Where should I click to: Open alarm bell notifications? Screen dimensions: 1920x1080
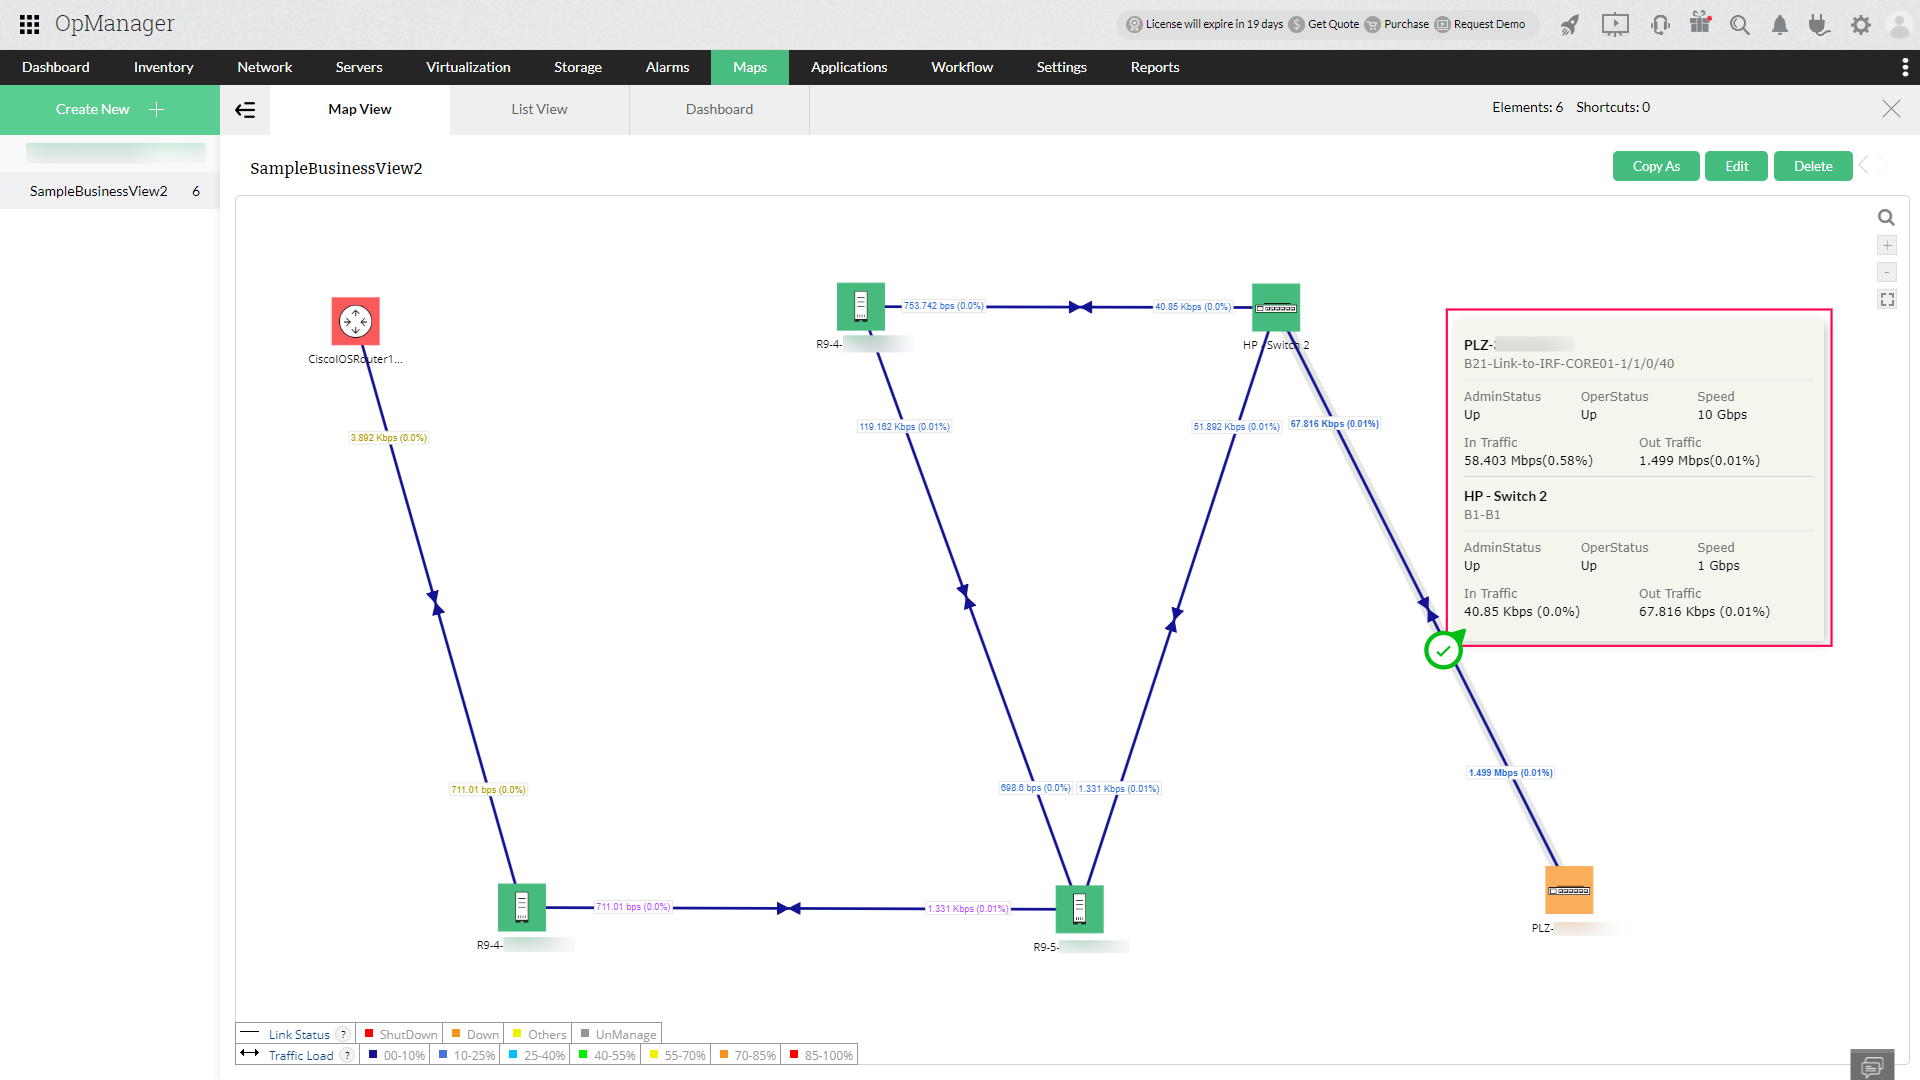point(1780,25)
